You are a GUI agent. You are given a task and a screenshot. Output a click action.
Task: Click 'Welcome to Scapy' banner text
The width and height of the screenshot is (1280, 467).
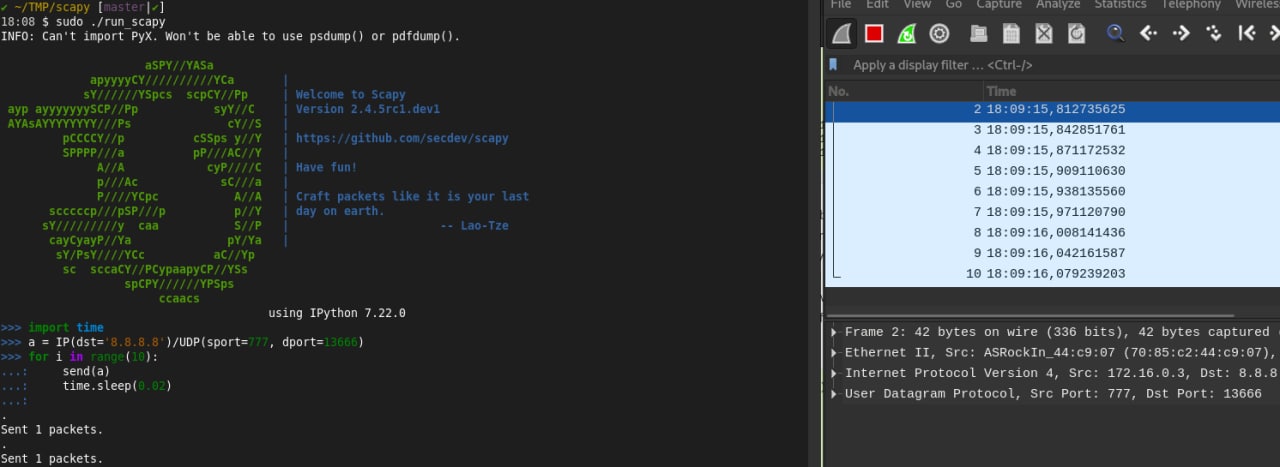point(351,95)
